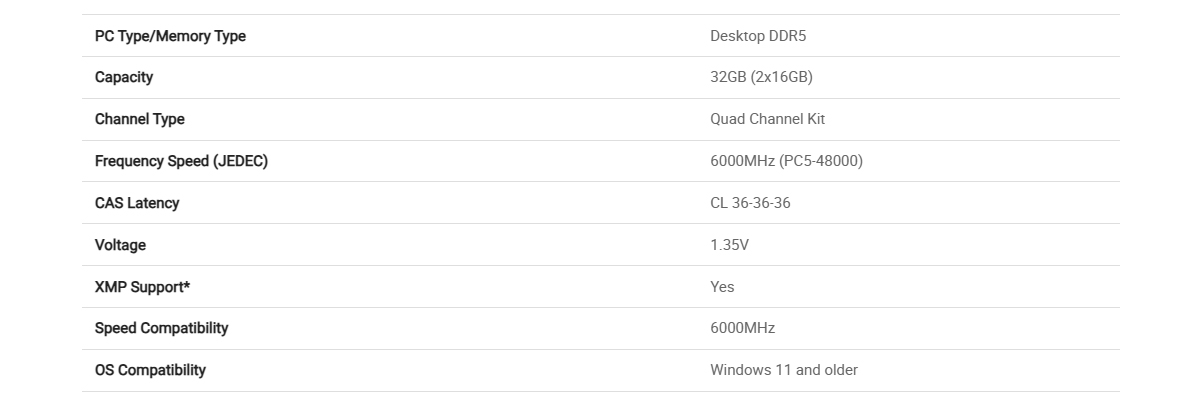The height and width of the screenshot is (401, 1185).
Task: Click the Channel Type label
Action: click(140, 119)
